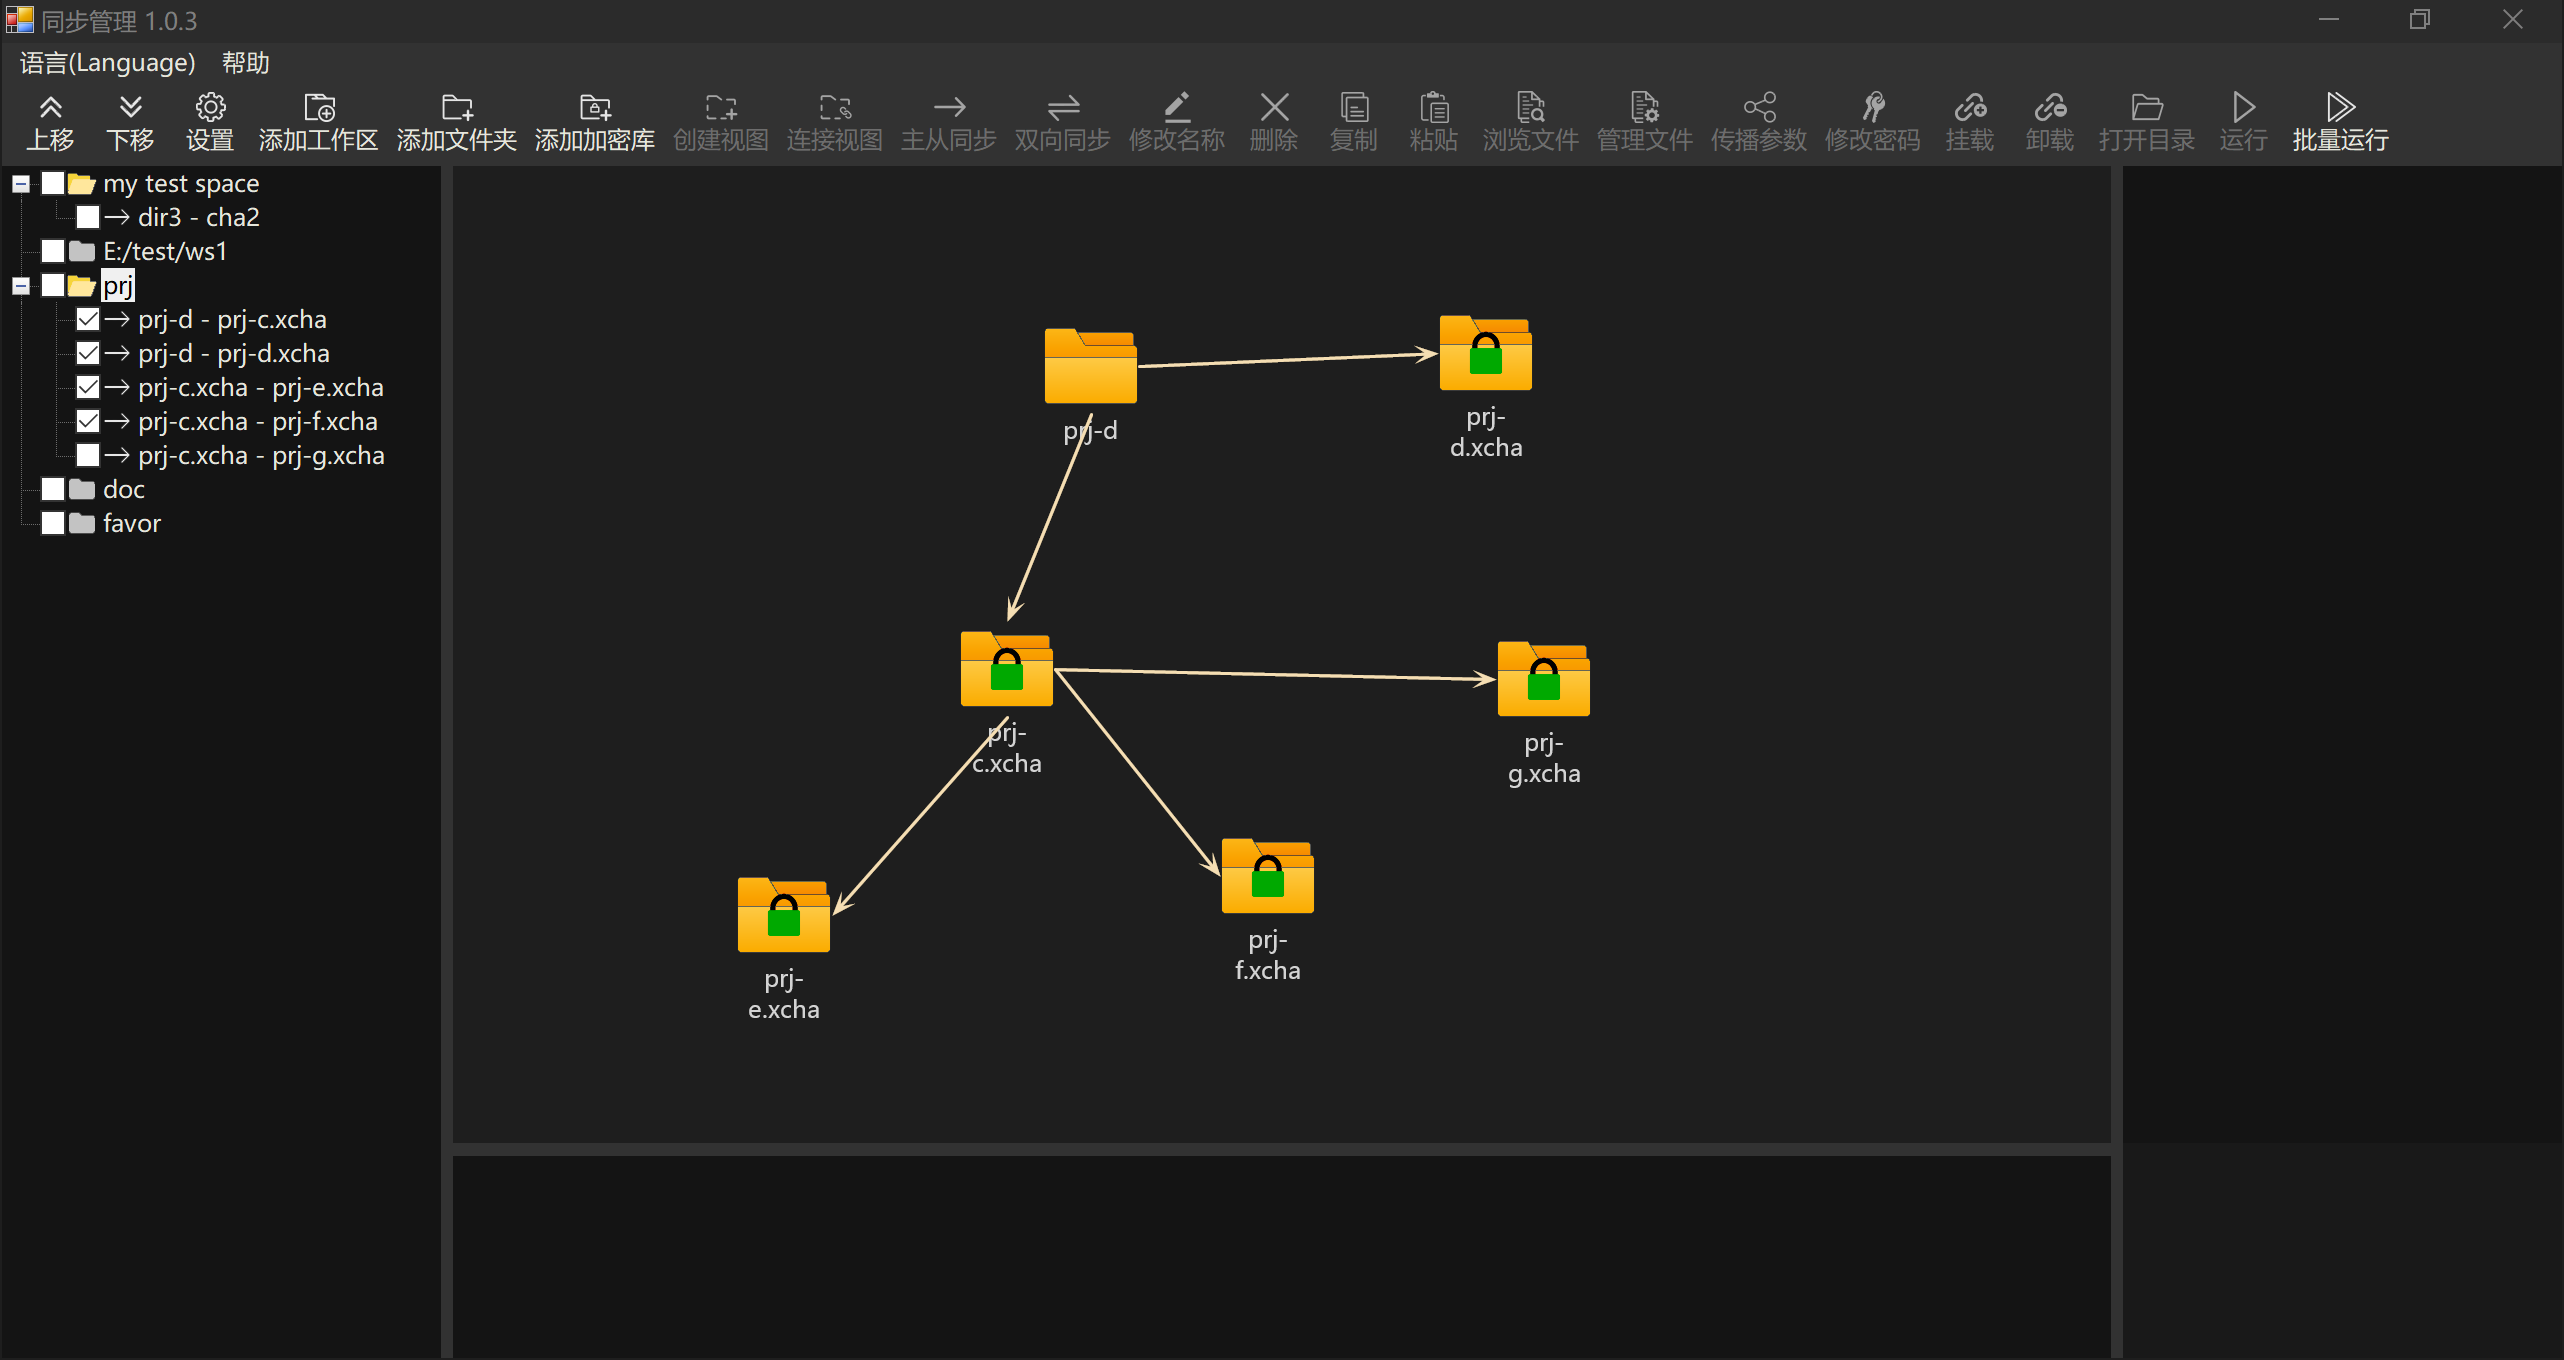The image size is (2564, 1360).
Task: Select prj-c.xcha - prj-e.xcha sync entry
Action: click(x=260, y=387)
